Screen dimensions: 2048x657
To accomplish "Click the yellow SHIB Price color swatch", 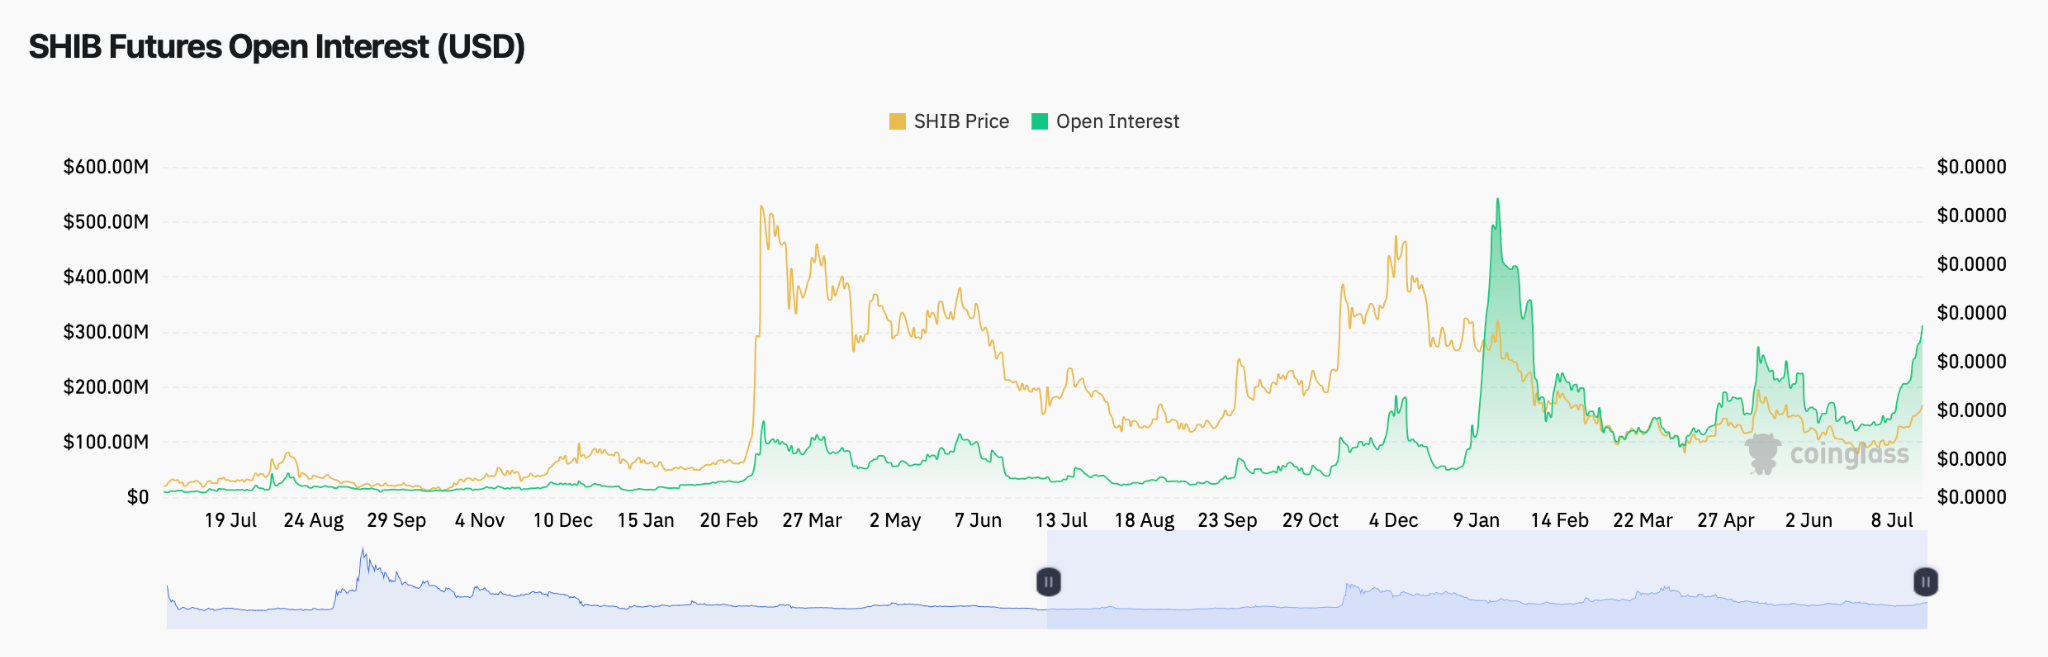I will pyautogui.click(x=897, y=121).
